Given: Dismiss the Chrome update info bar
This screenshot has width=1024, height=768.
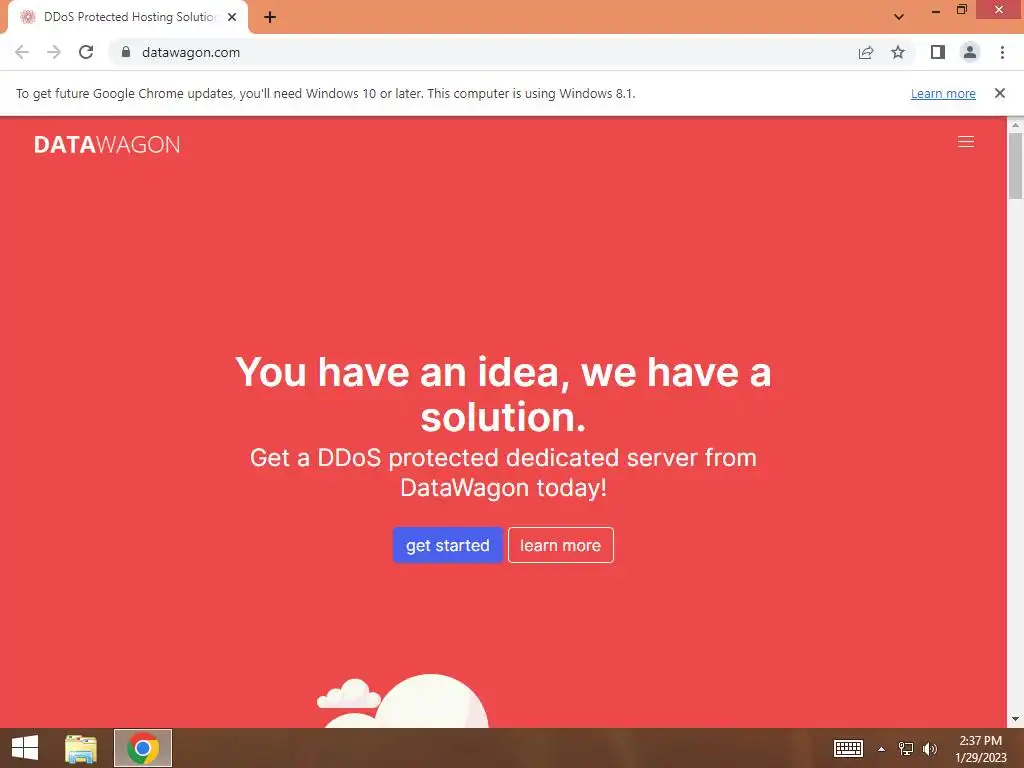Looking at the screenshot, I should (1000, 93).
